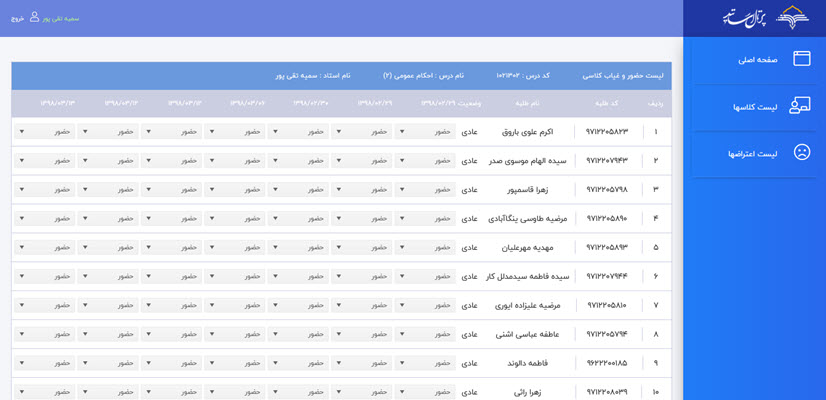Screen dimensions: 826x400
Task: Open 1398/03/13 dropdown for مرضیه علیزاده ایوری
Action: point(45,306)
